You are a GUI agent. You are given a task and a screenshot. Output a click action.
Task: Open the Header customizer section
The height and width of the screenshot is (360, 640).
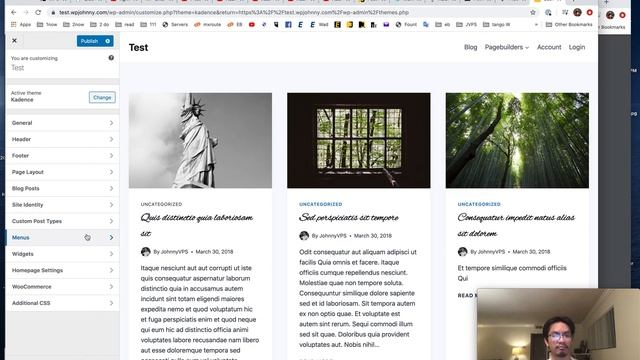click(62, 139)
